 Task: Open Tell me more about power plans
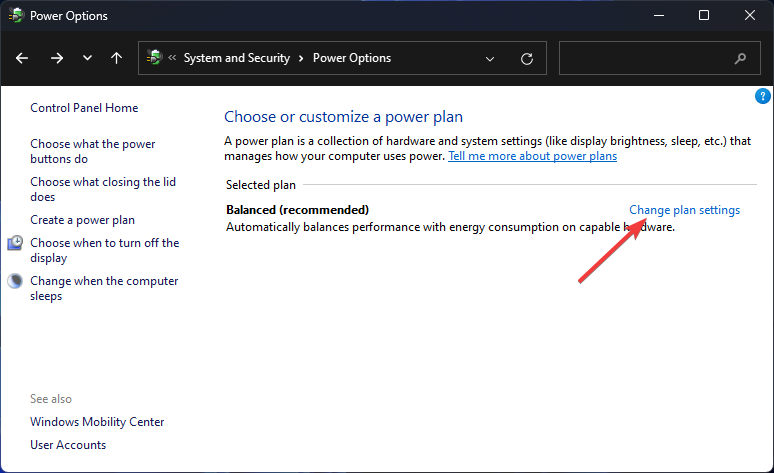pos(532,156)
